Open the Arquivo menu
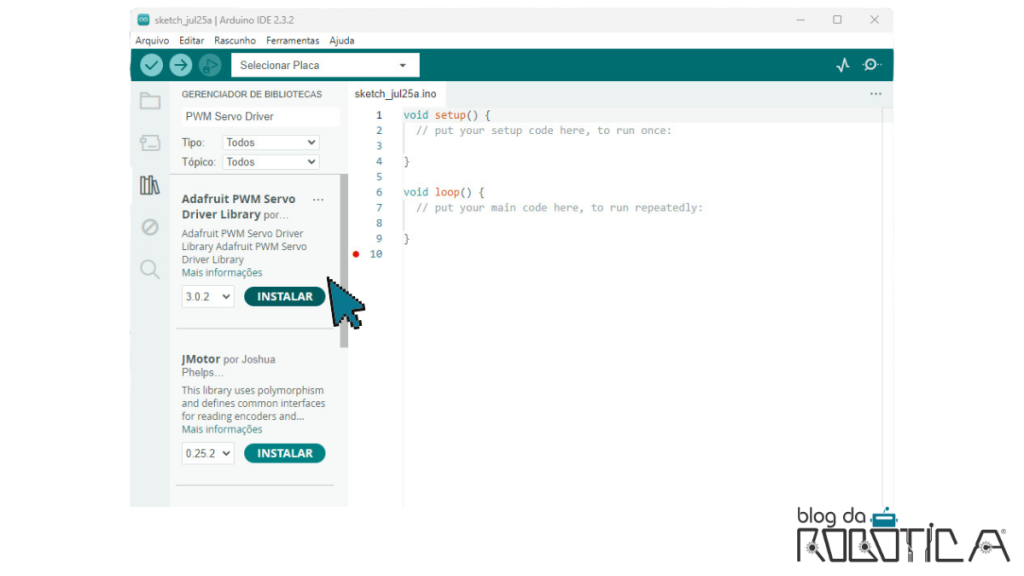The height and width of the screenshot is (576, 1024). pos(152,40)
